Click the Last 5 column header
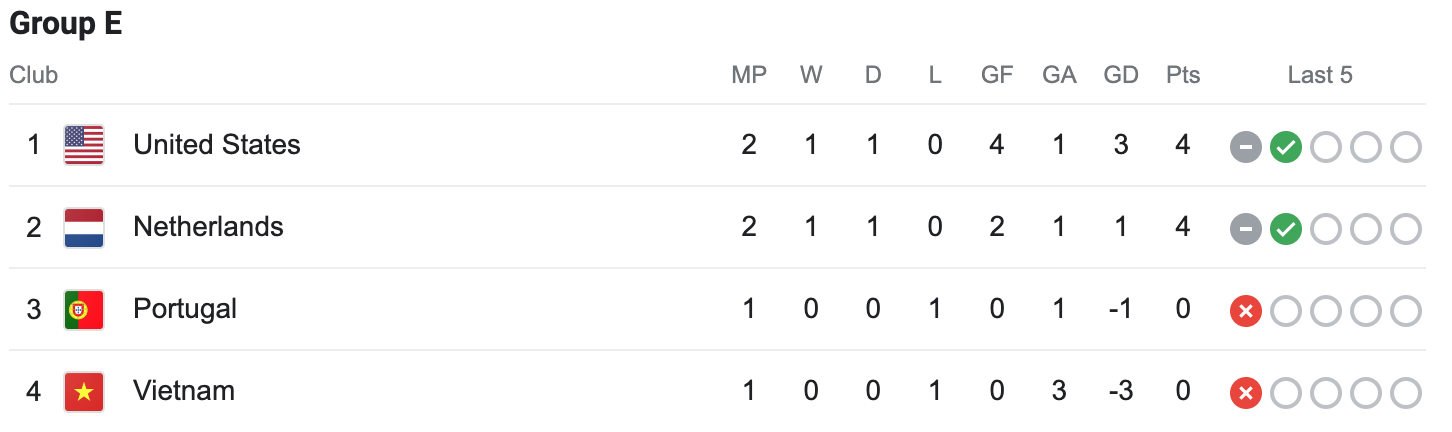Viewport: 1452px width, 432px height. click(x=1320, y=75)
